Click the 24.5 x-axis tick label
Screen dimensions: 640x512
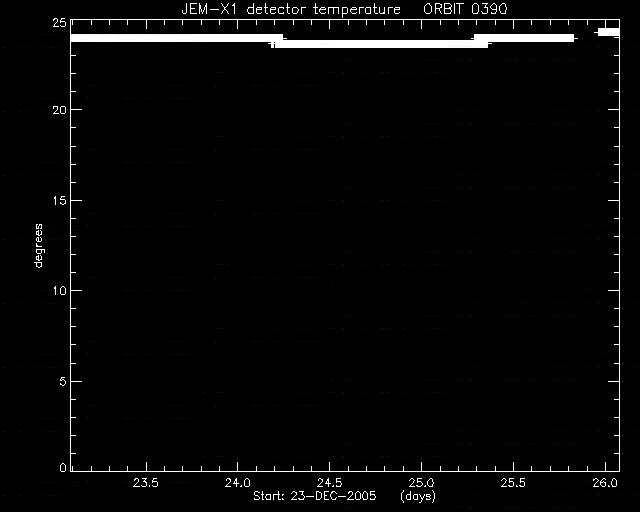329,483
